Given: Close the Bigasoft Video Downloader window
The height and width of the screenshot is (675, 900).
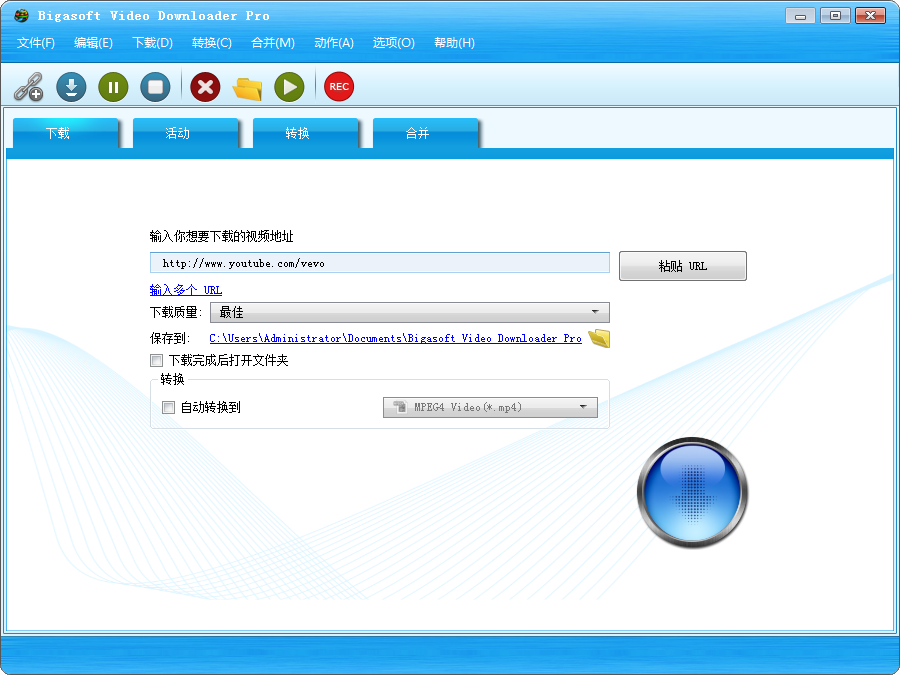Looking at the screenshot, I should (871, 15).
